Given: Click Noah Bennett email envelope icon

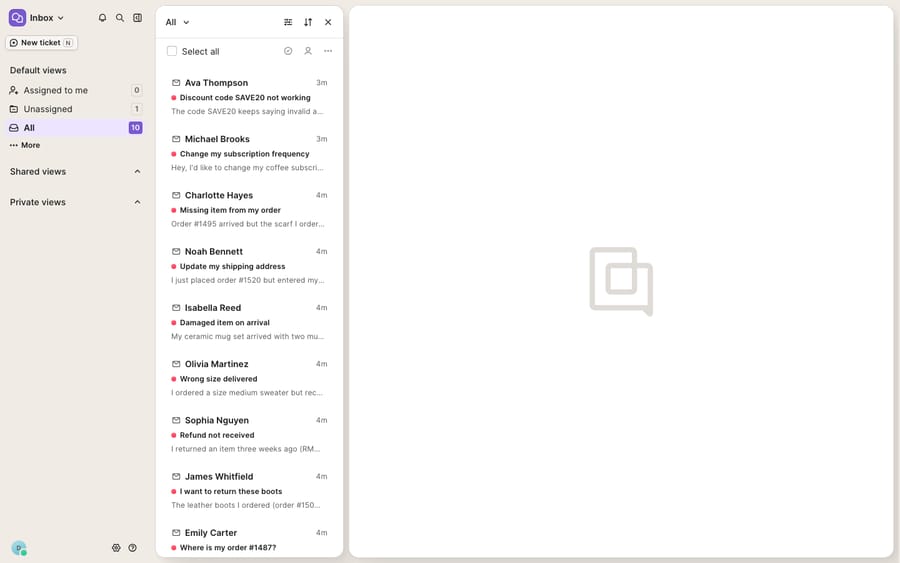Looking at the screenshot, I should tap(176, 251).
